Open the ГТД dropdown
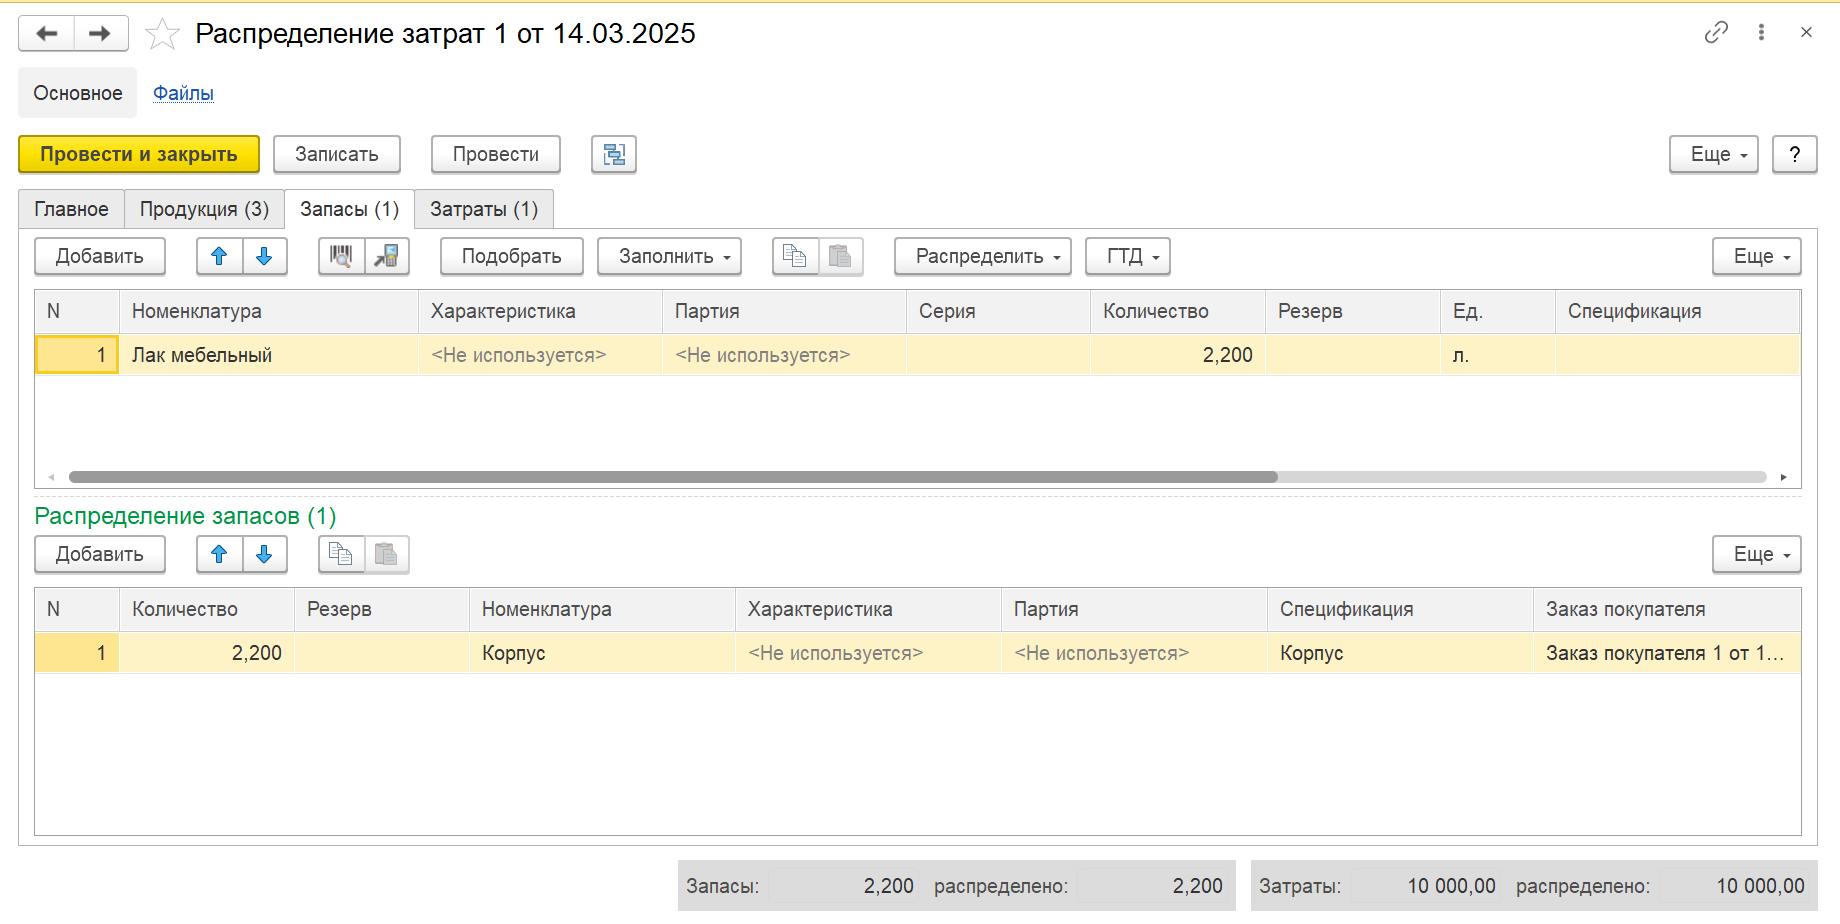This screenshot has width=1840, height=924. [1127, 257]
